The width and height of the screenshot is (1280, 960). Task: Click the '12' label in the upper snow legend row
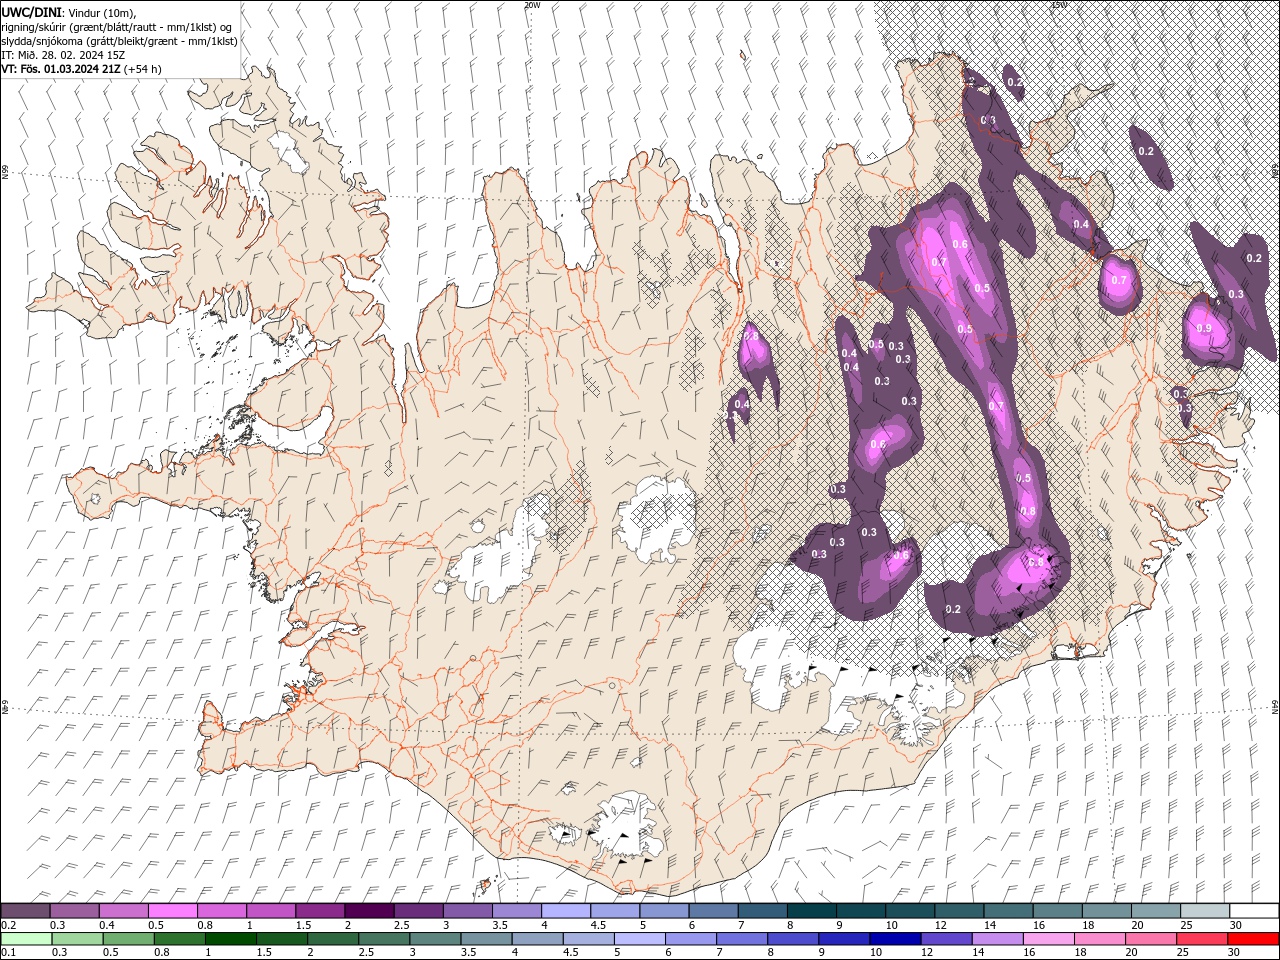point(940,925)
